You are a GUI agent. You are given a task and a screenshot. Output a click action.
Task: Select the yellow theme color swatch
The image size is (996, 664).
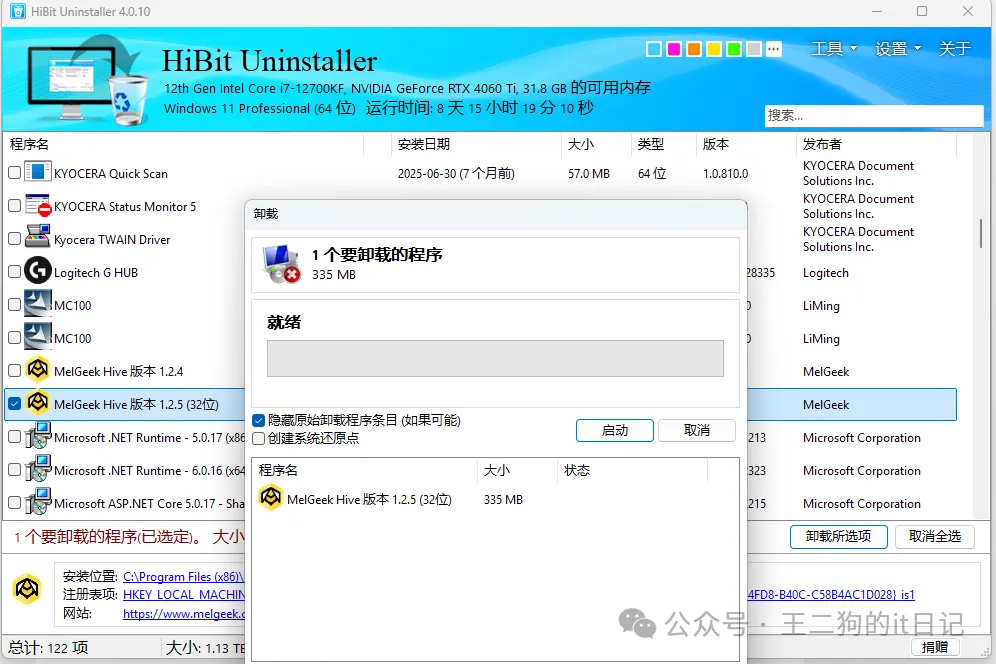(x=714, y=49)
